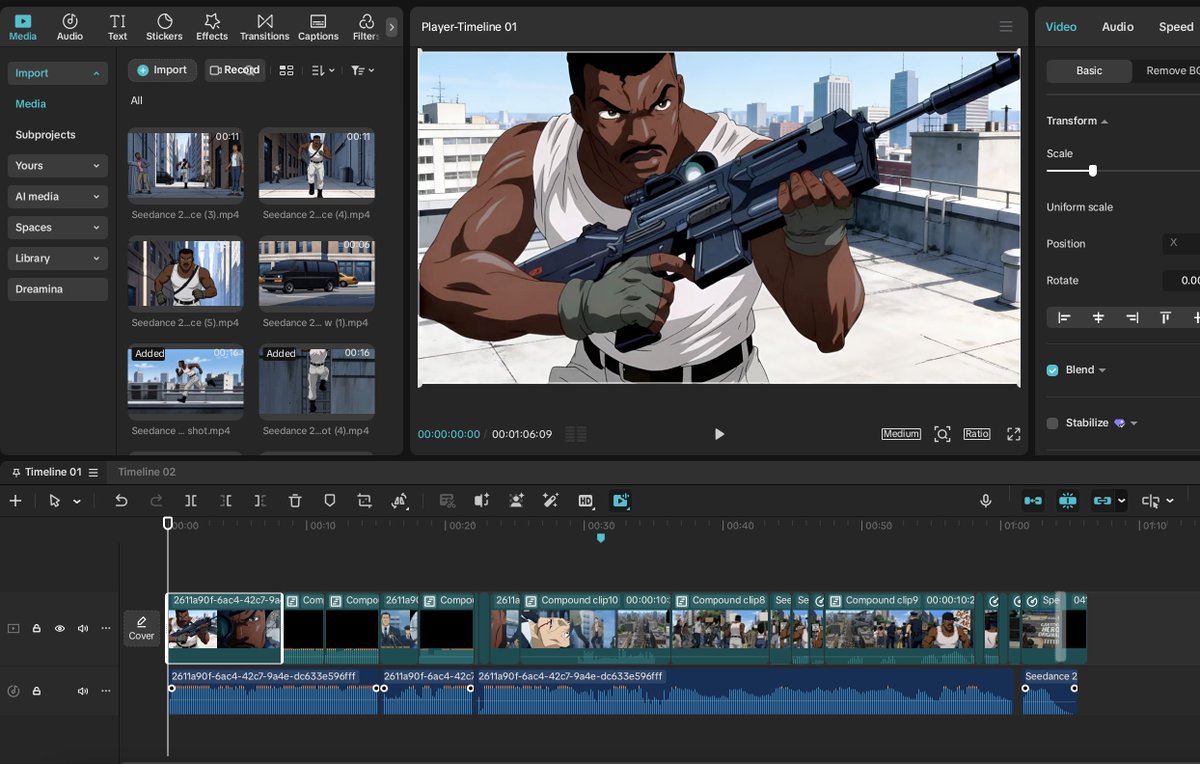This screenshot has width=1200, height=764.
Task: Open the Ratio button in player
Action: [x=977, y=434]
